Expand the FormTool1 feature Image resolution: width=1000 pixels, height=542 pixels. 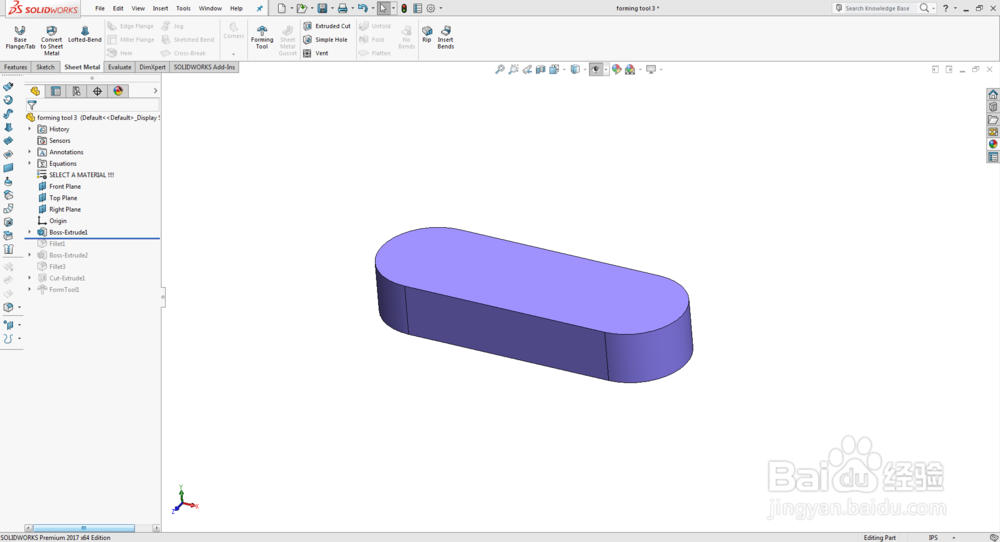(x=29, y=289)
